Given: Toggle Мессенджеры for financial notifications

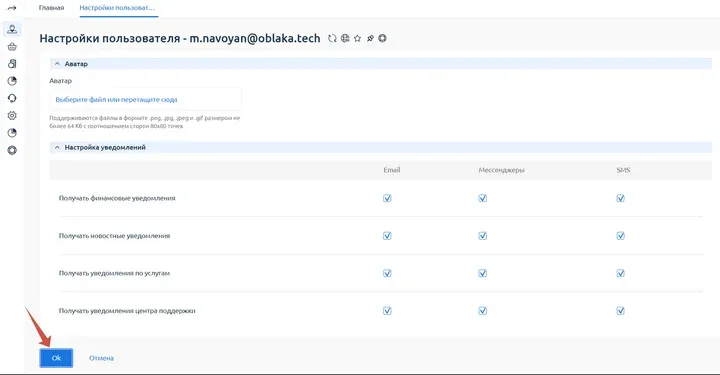Looking at the screenshot, I should 483,198.
